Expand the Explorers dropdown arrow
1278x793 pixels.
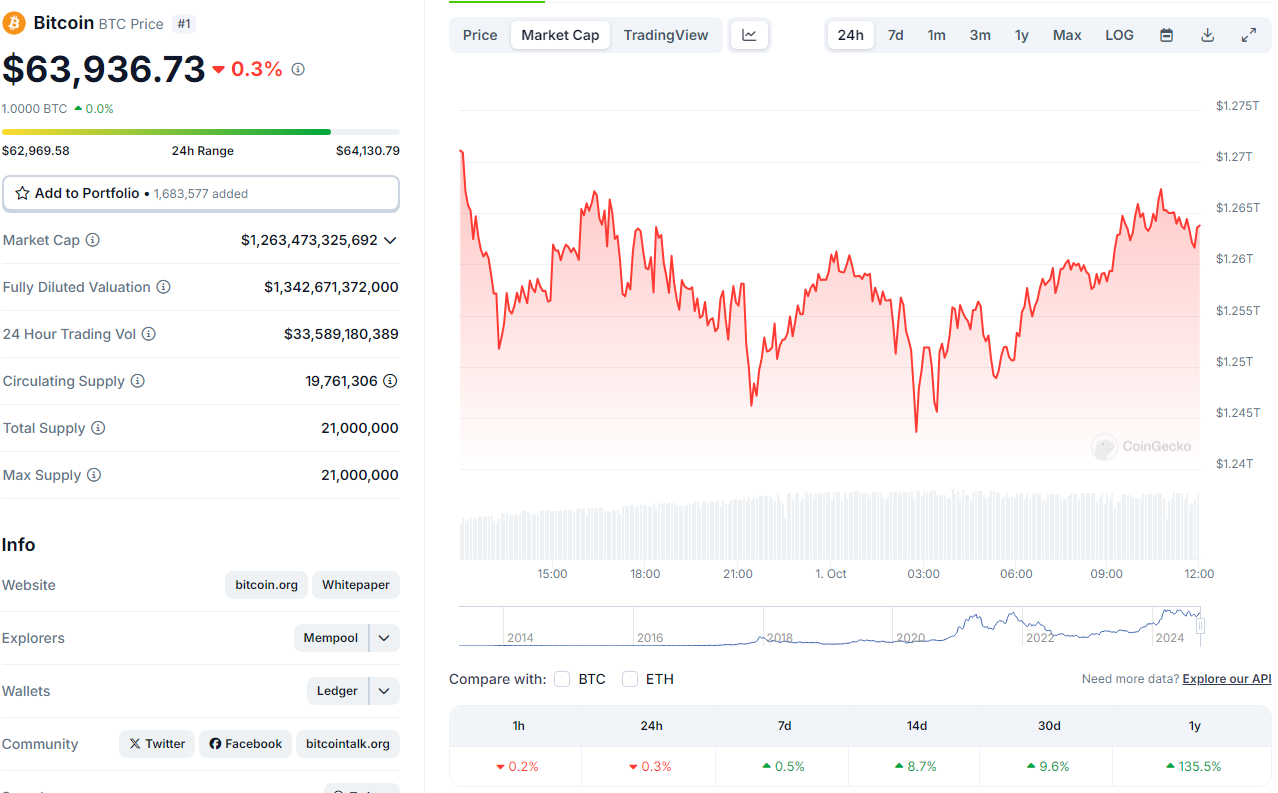click(384, 638)
